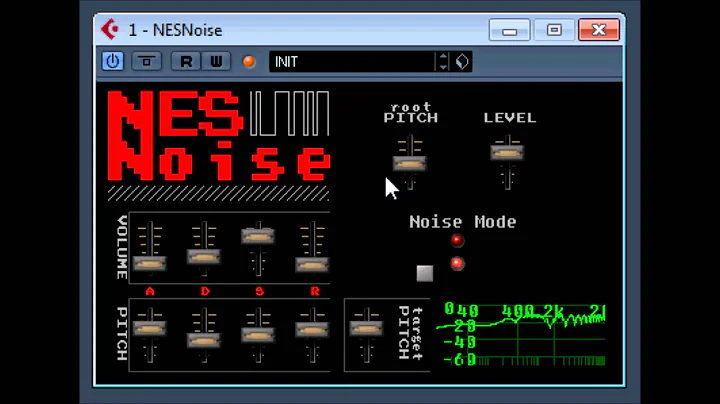
Task: Adjust the LEVEL slider
Action: pos(507,152)
